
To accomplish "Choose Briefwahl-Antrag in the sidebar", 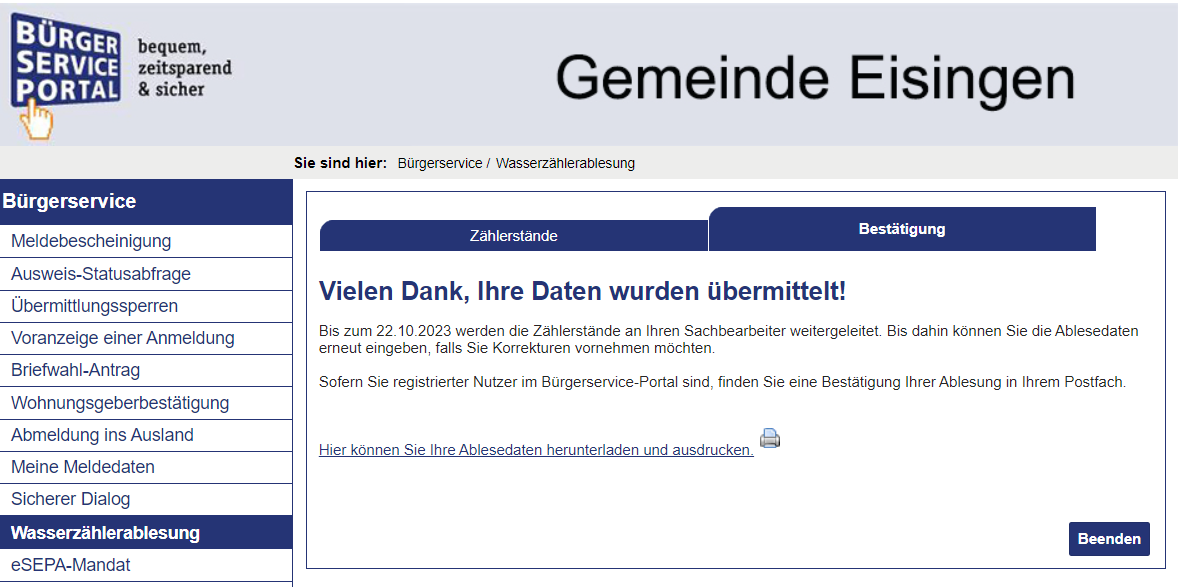I will click(x=76, y=370).
